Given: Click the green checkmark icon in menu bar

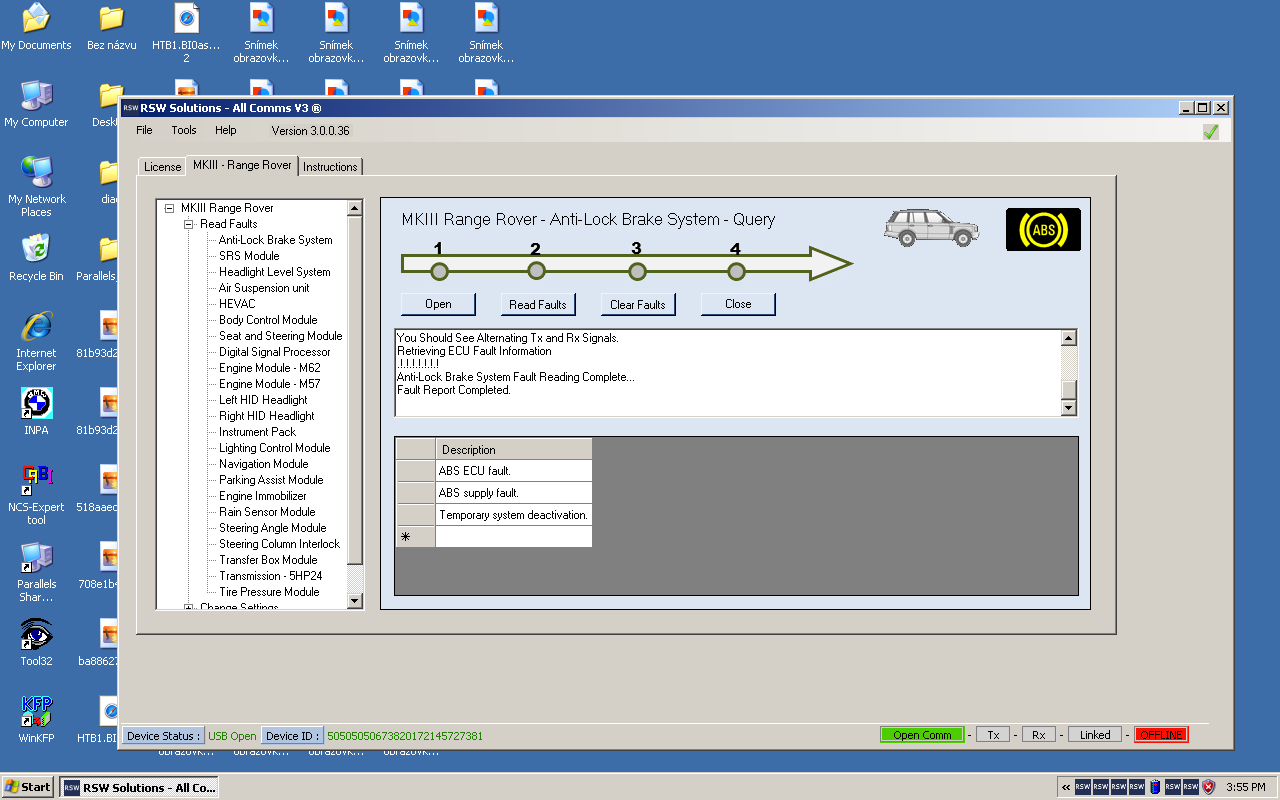Looking at the screenshot, I should pyautogui.click(x=1210, y=131).
